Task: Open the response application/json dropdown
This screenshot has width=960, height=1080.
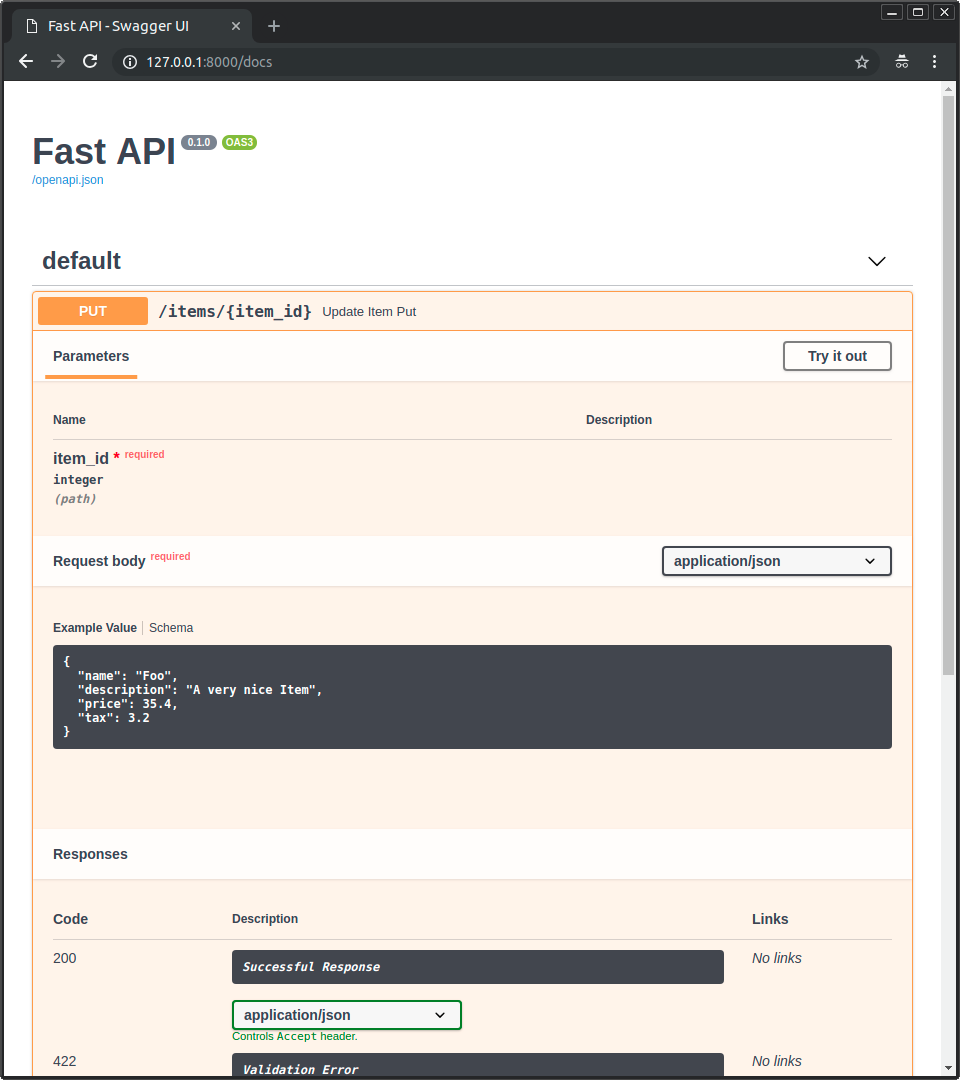Action: pos(346,1014)
